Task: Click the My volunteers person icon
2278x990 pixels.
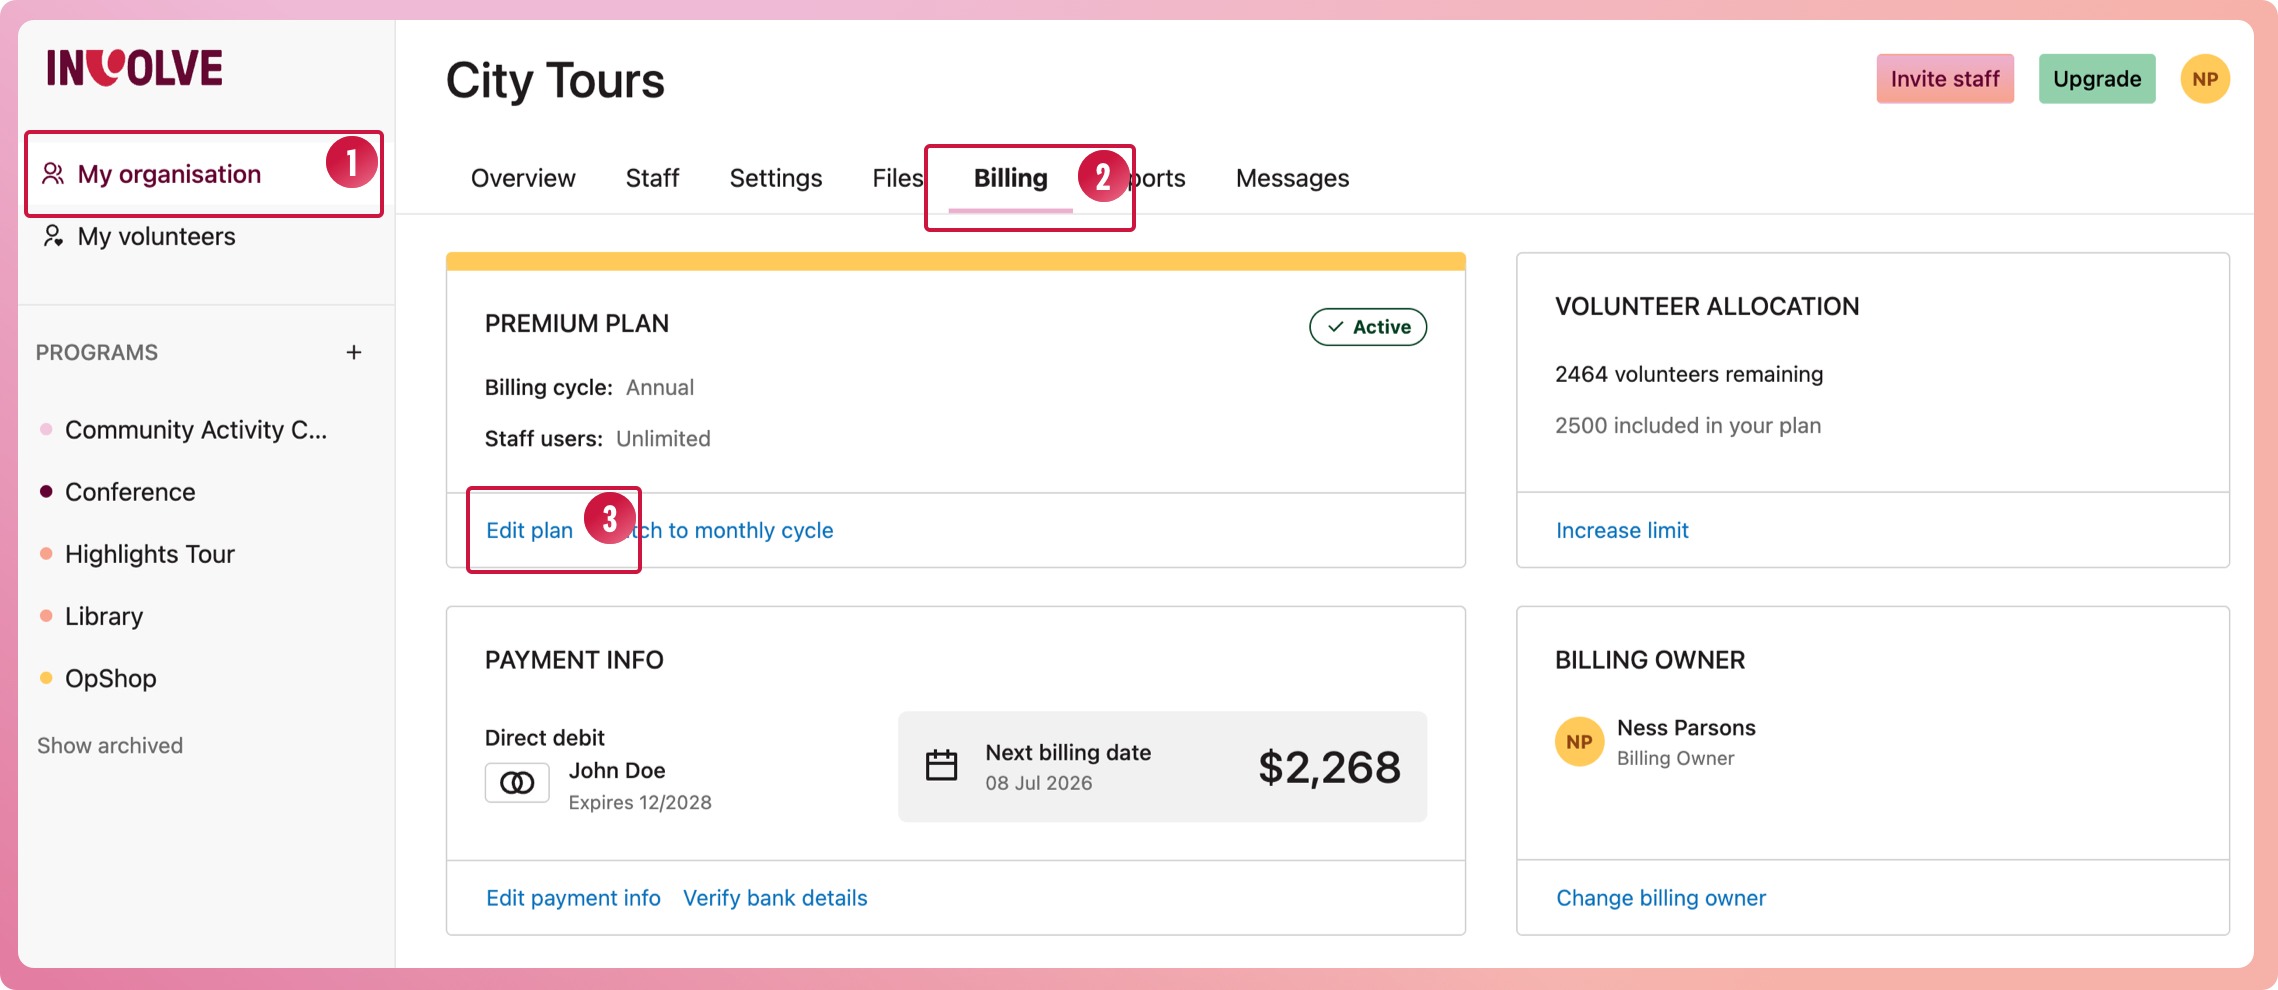Action: click(53, 236)
